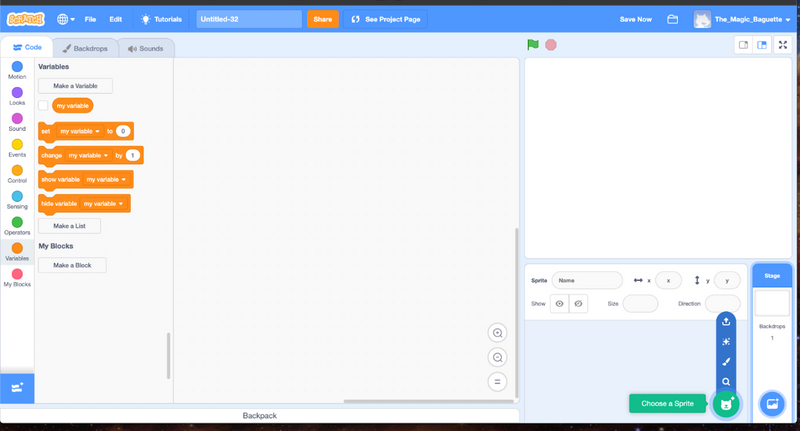This screenshot has height=431, width=800.
Task: Toggle sprite visible with eye icon
Action: 560,303
